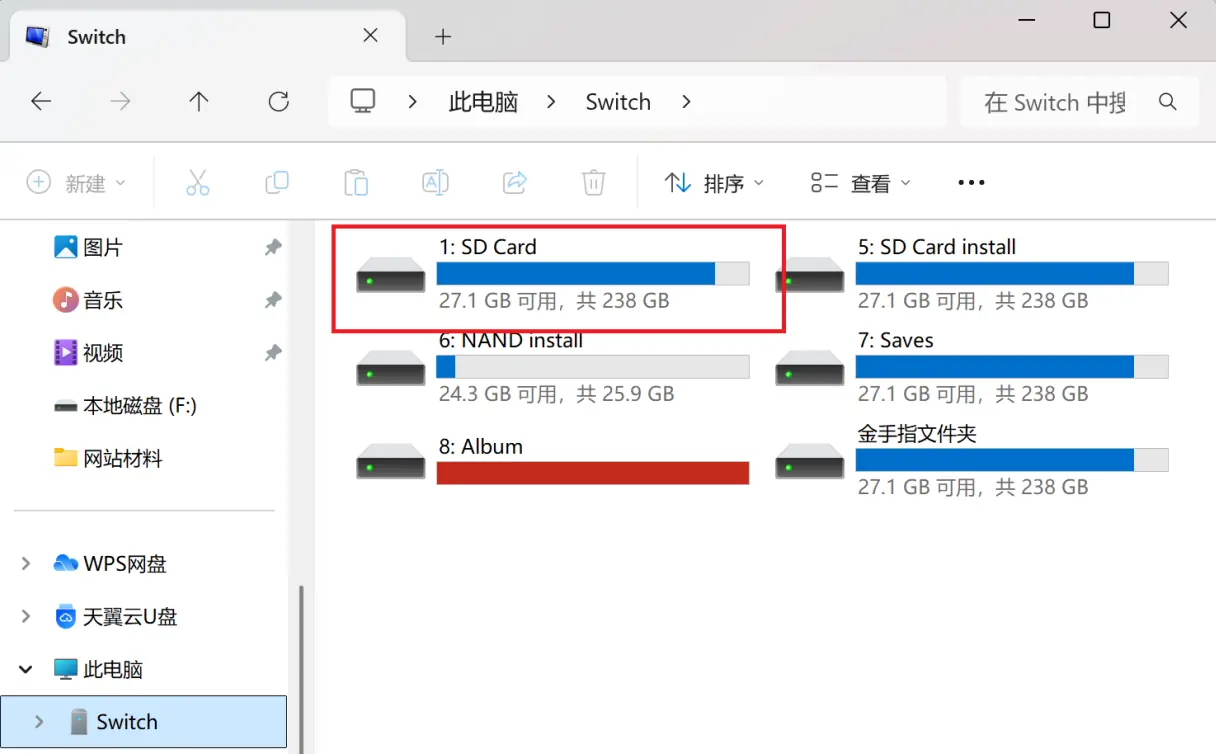Viewport: 1216px width, 754px height.
Task: Click the Delete trash can icon
Action: [x=594, y=182]
